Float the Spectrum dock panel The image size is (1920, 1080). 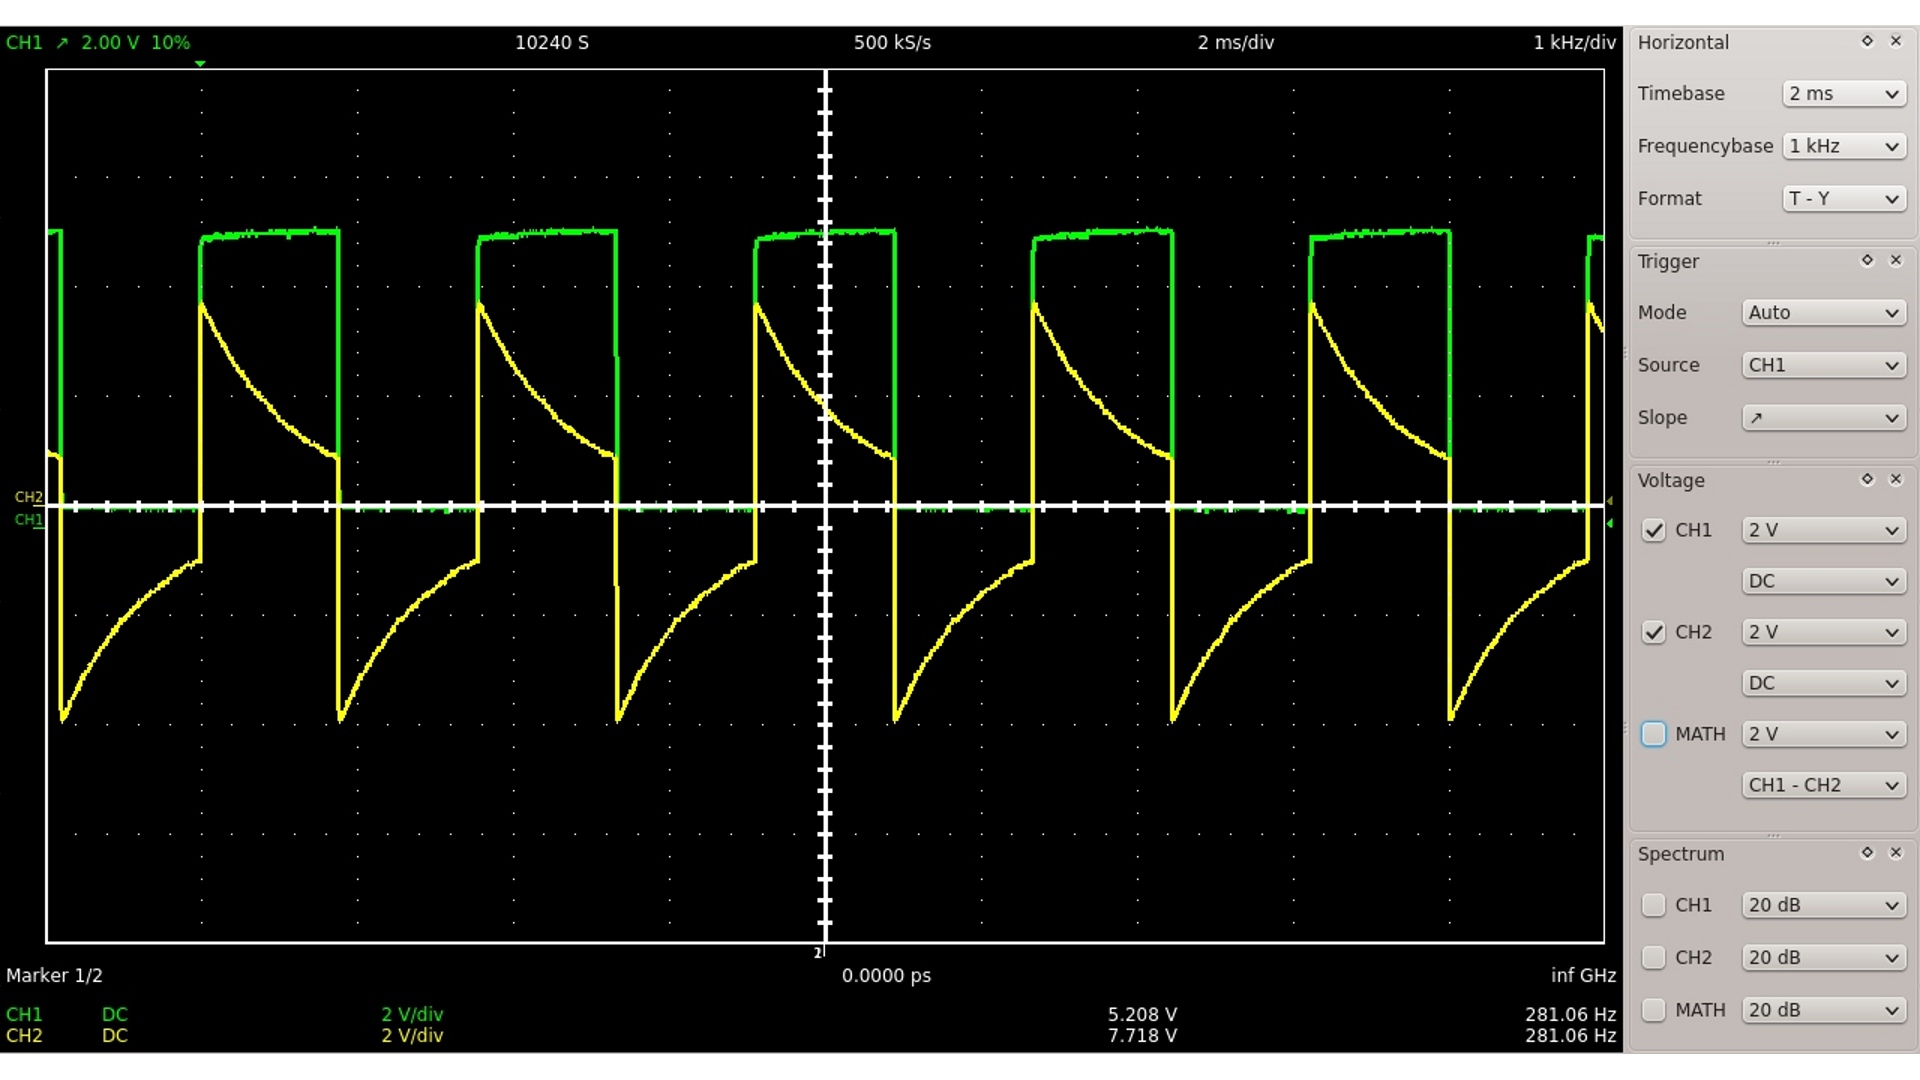click(x=1866, y=853)
